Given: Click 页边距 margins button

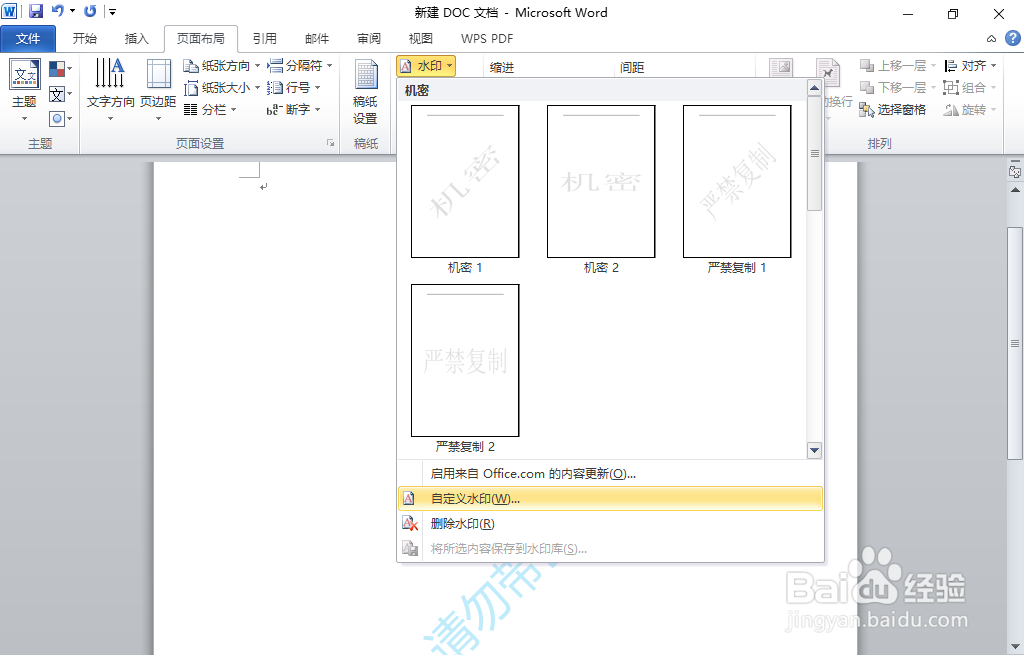Looking at the screenshot, I should click(158, 90).
